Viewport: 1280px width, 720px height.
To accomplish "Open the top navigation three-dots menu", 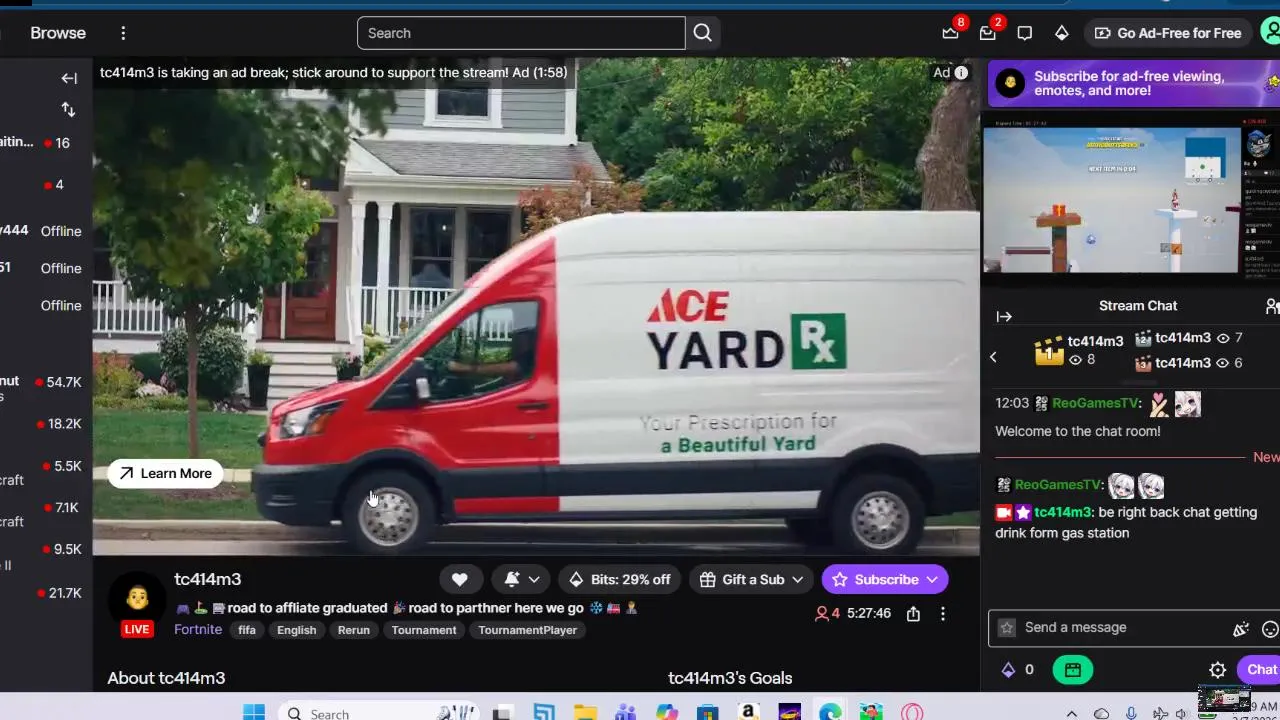I will click(x=123, y=33).
